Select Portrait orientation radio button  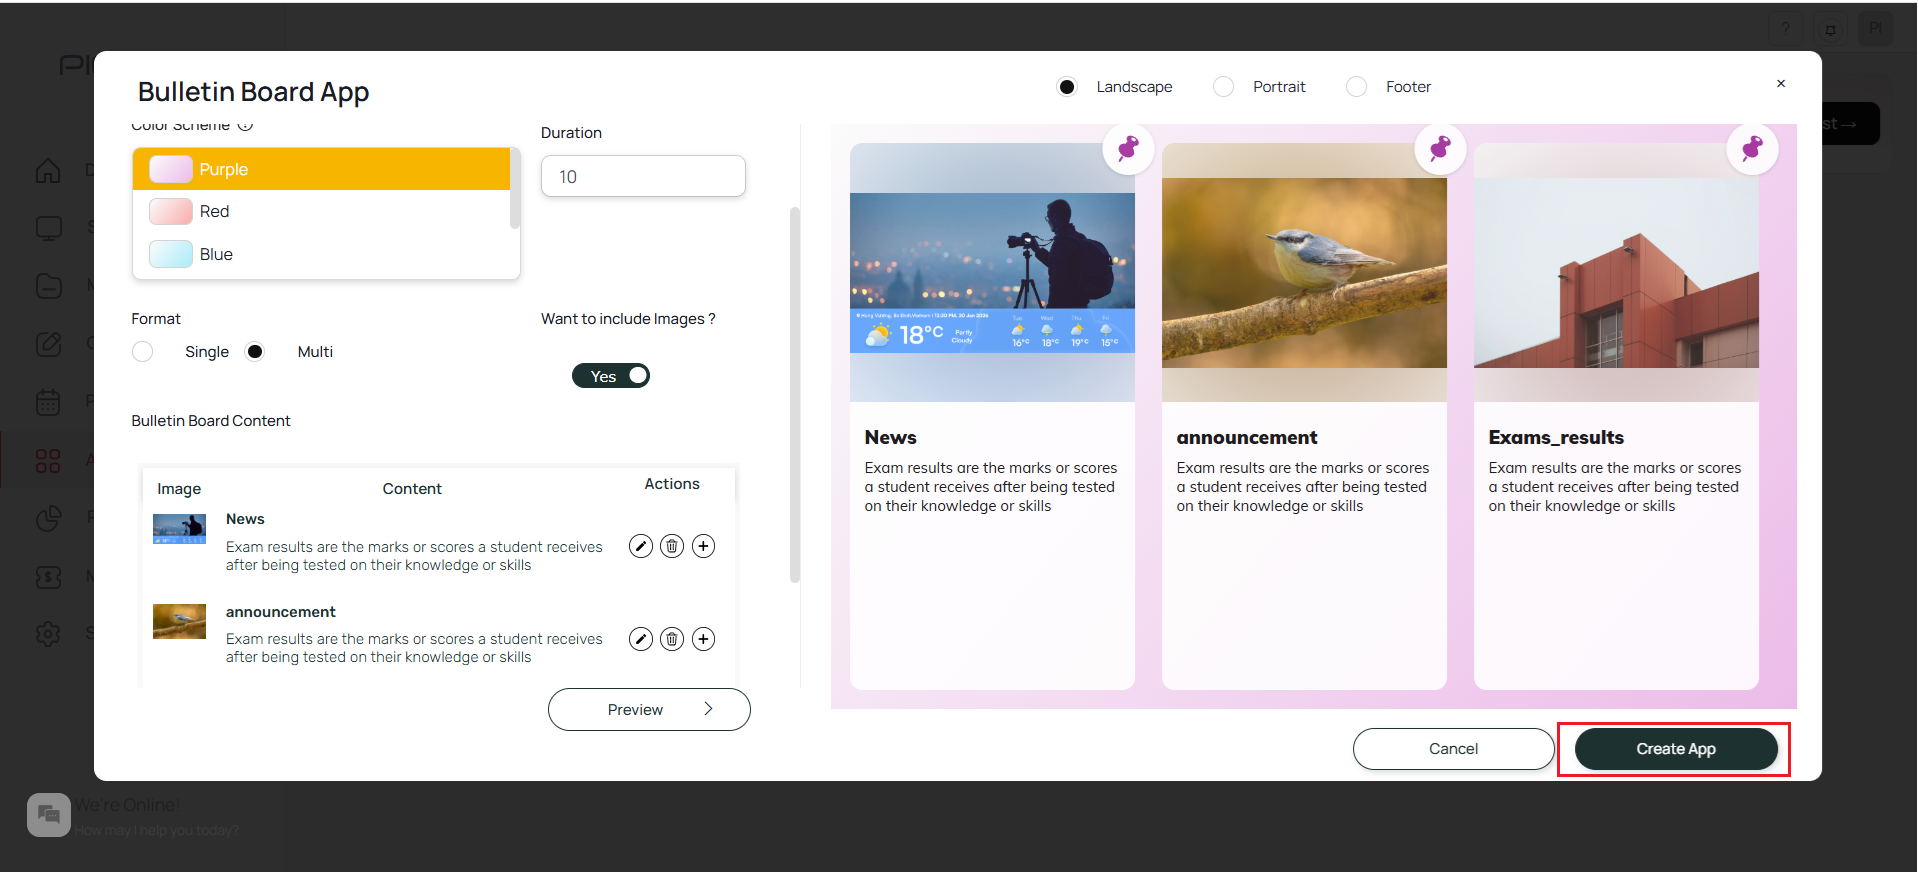(1223, 87)
